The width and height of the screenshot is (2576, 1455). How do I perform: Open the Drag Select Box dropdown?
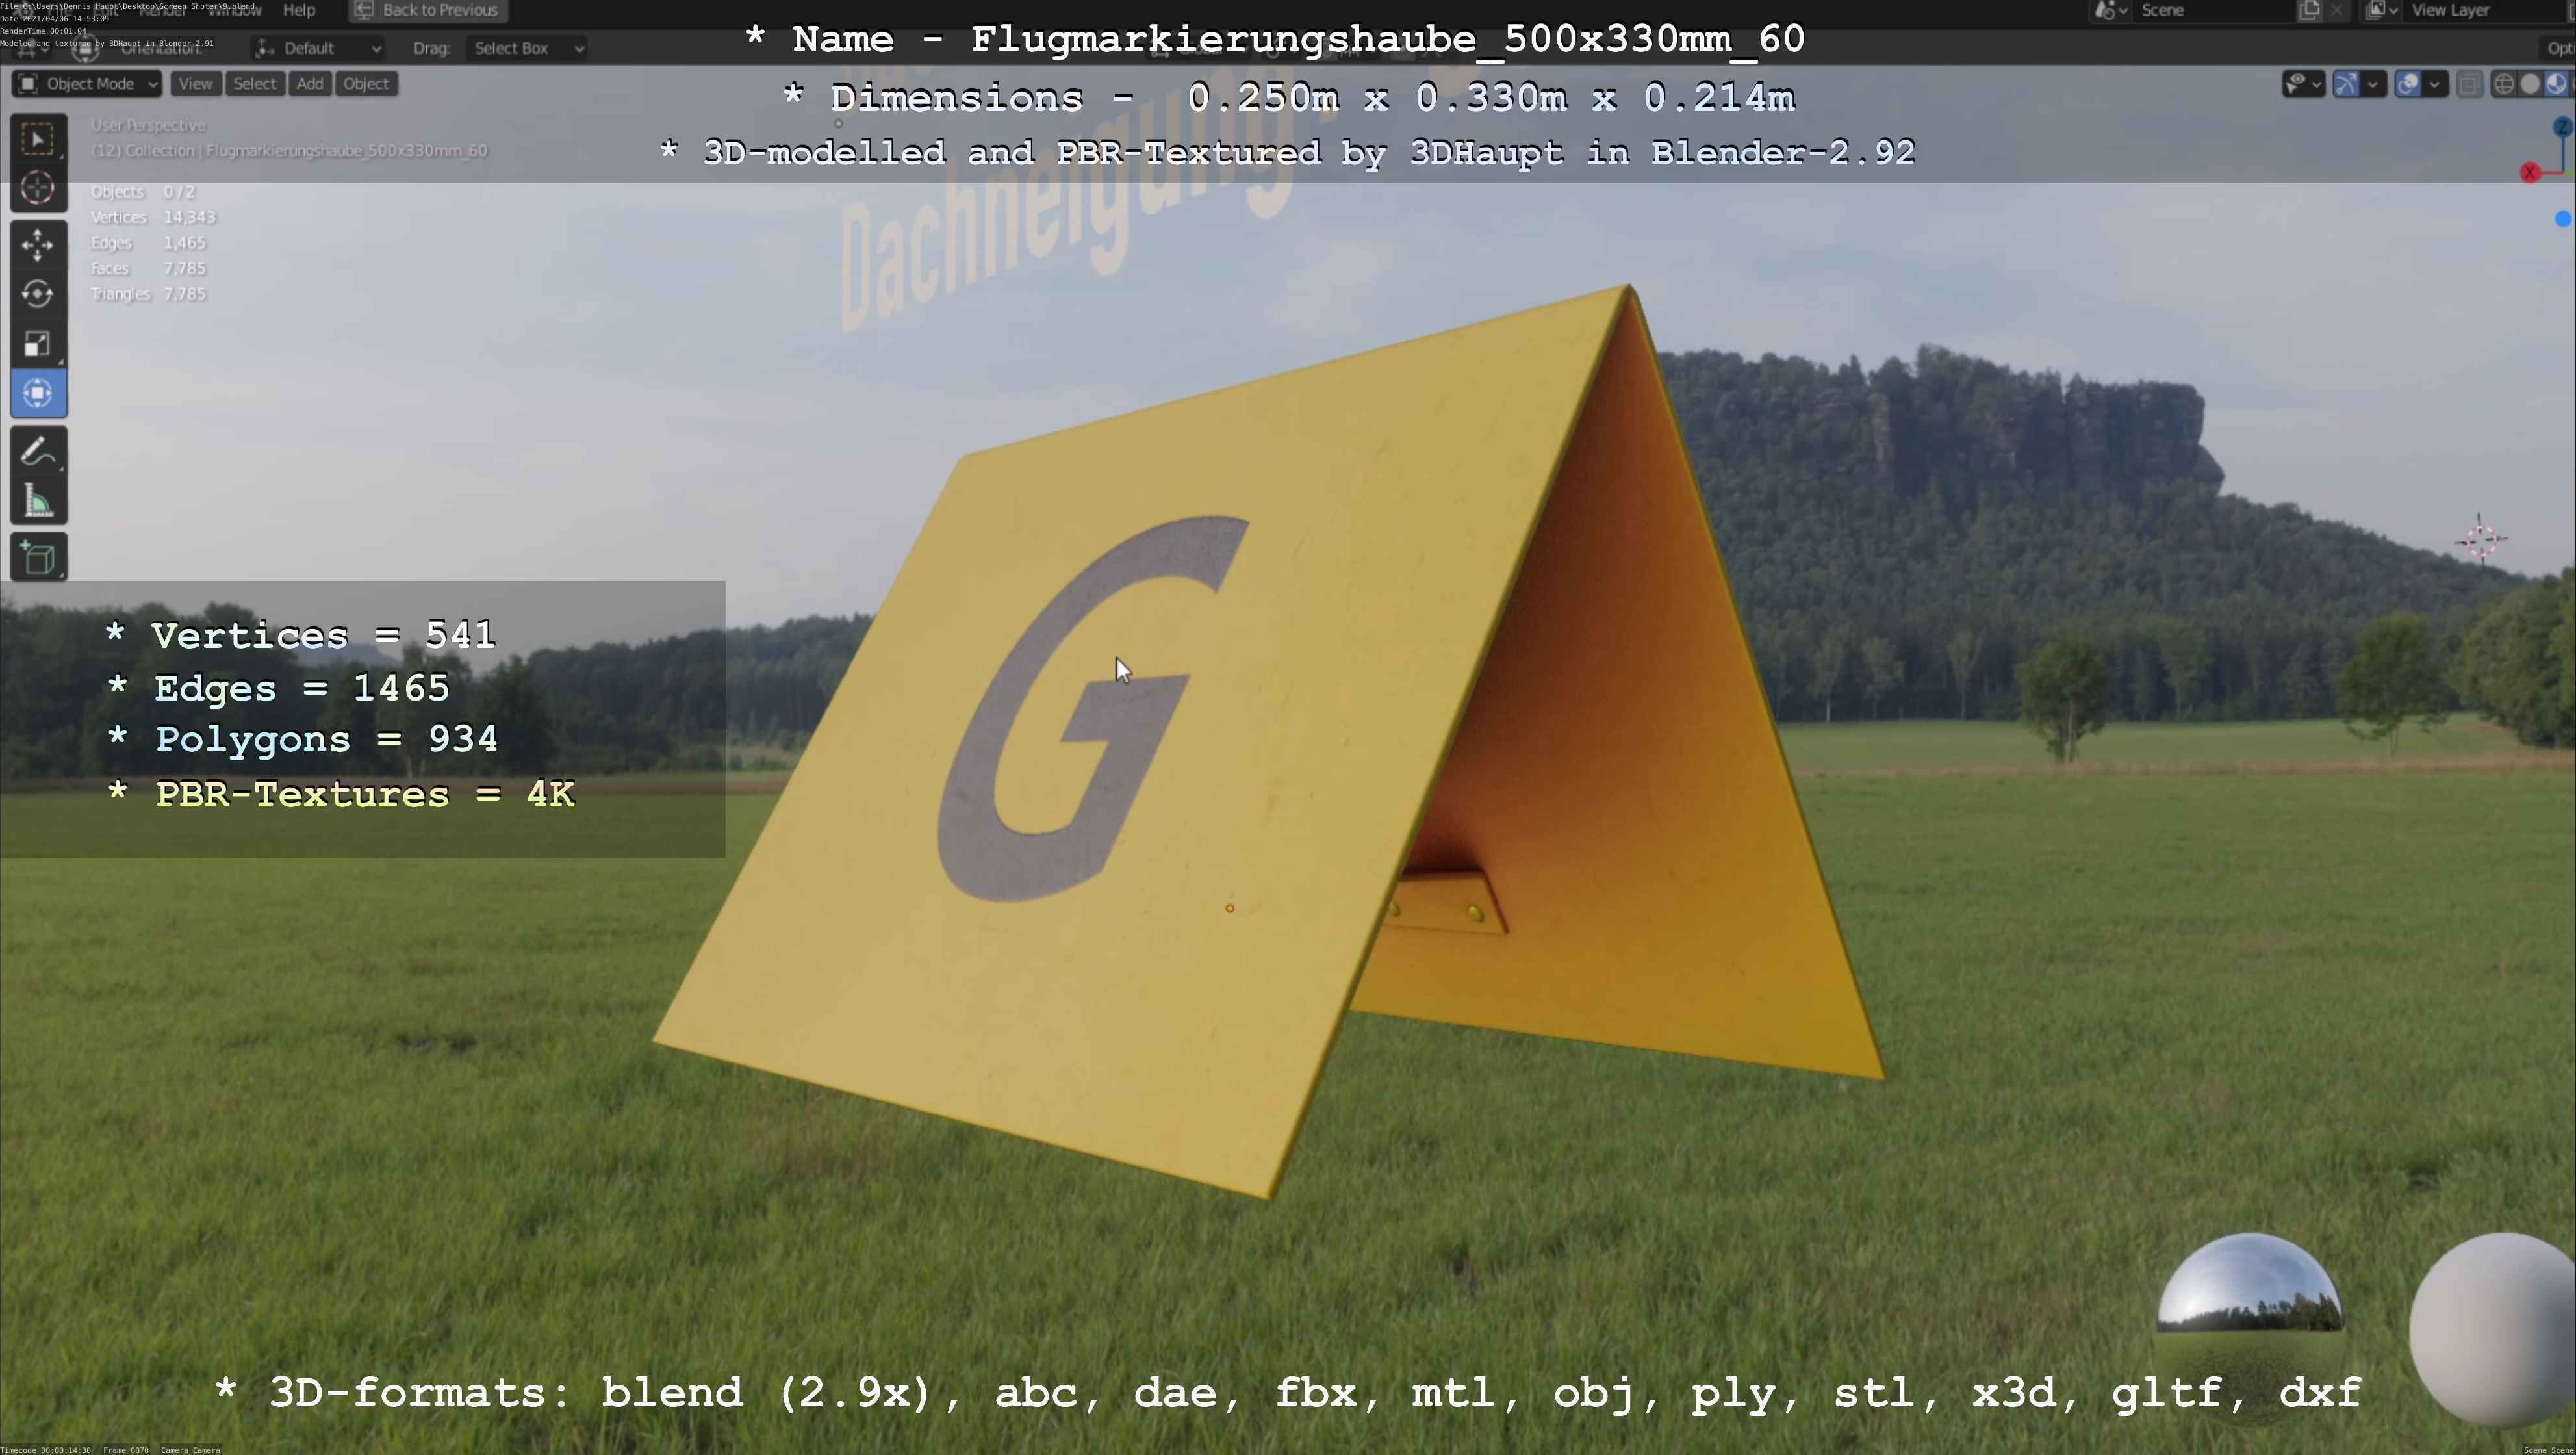point(527,48)
